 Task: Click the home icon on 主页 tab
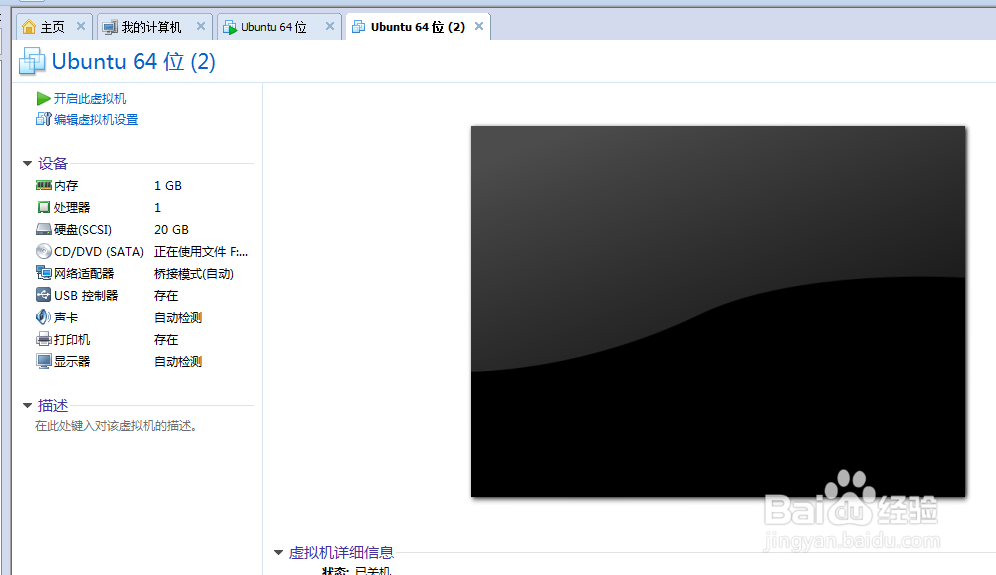(x=29, y=27)
